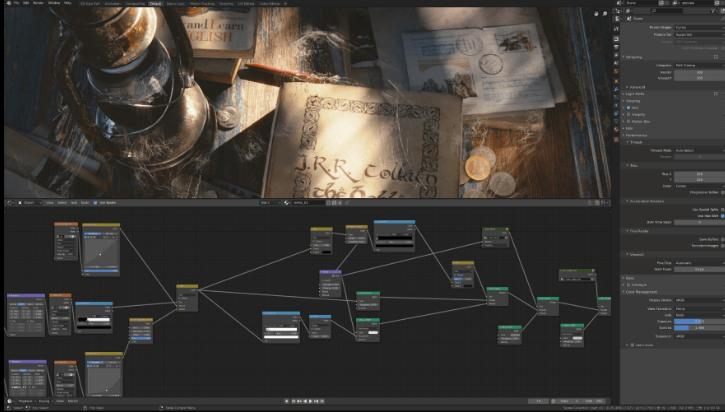Viewport: 725px width, 412px height.
Task: Open the File menu
Action: pos(17,3)
